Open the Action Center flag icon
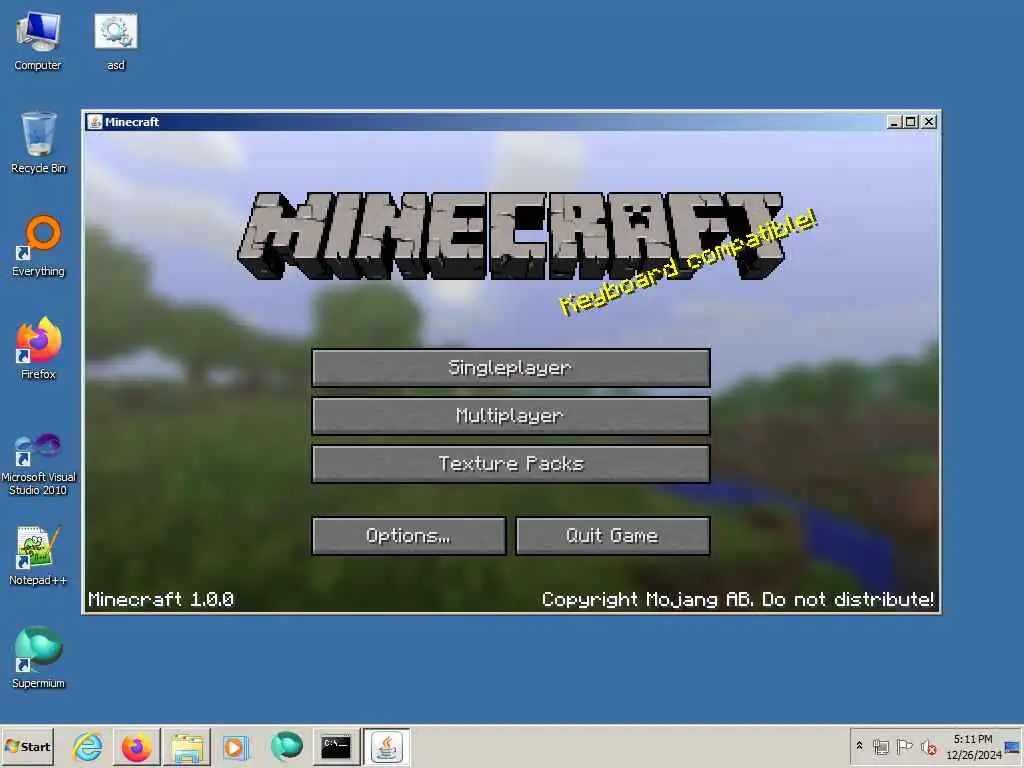The height and width of the screenshot is (768, 1024). (x=904, y=746)
